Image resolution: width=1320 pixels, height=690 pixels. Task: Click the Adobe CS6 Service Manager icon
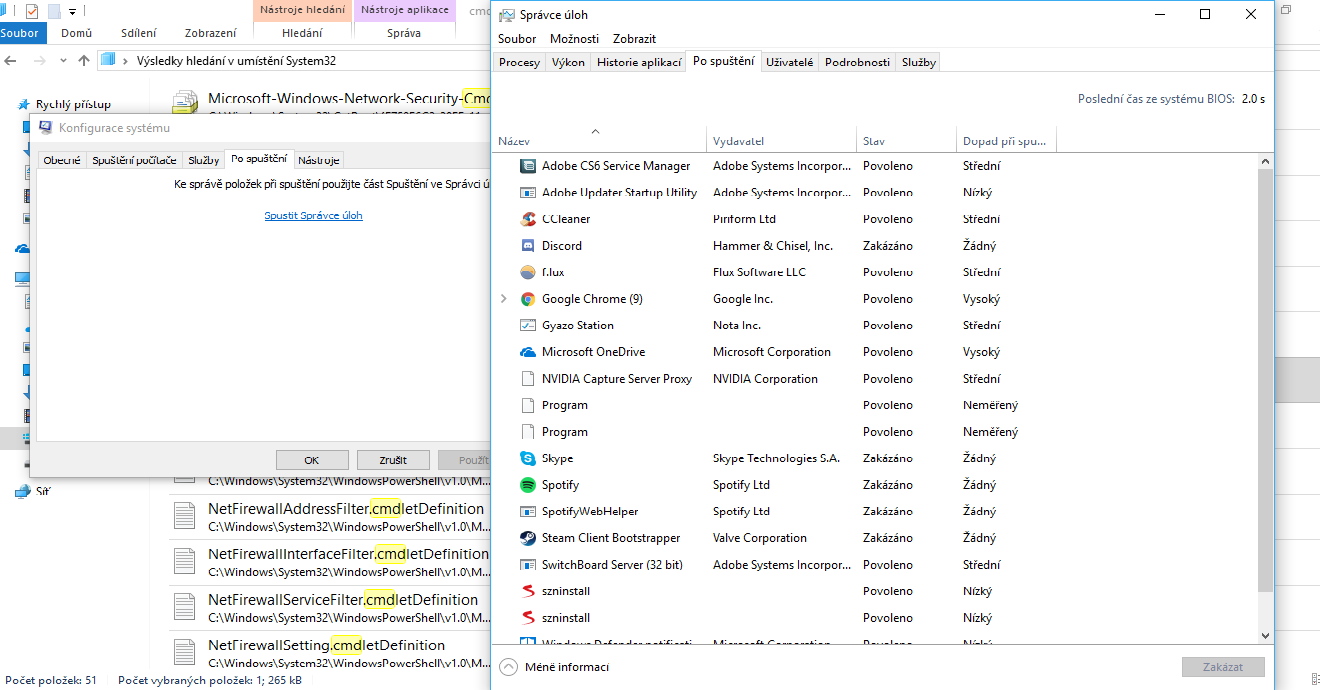[x=528, y=166]
